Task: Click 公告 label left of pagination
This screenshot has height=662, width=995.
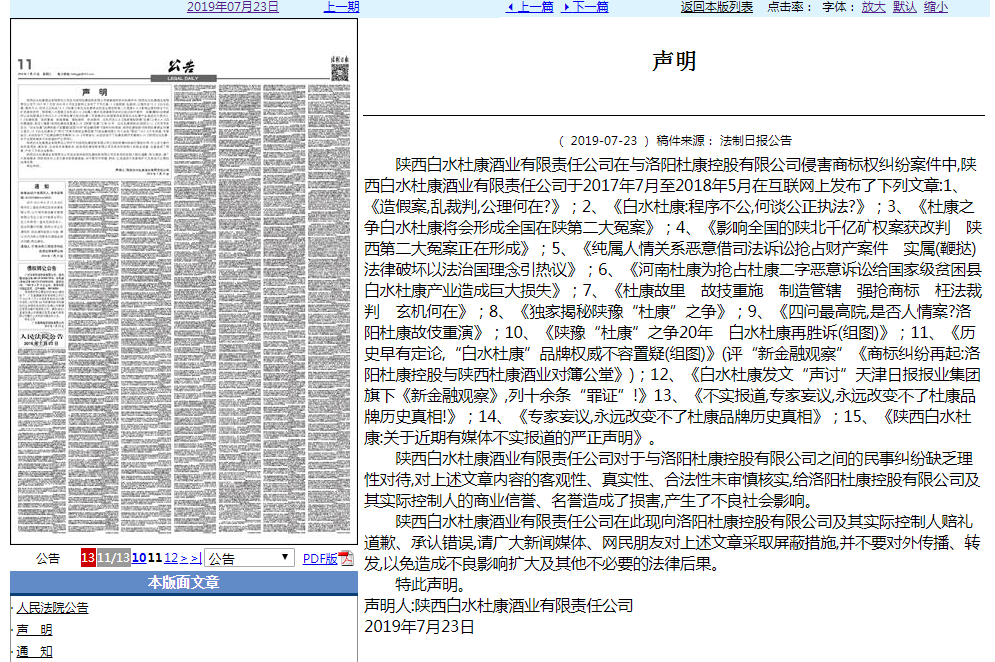Action: 48,559
